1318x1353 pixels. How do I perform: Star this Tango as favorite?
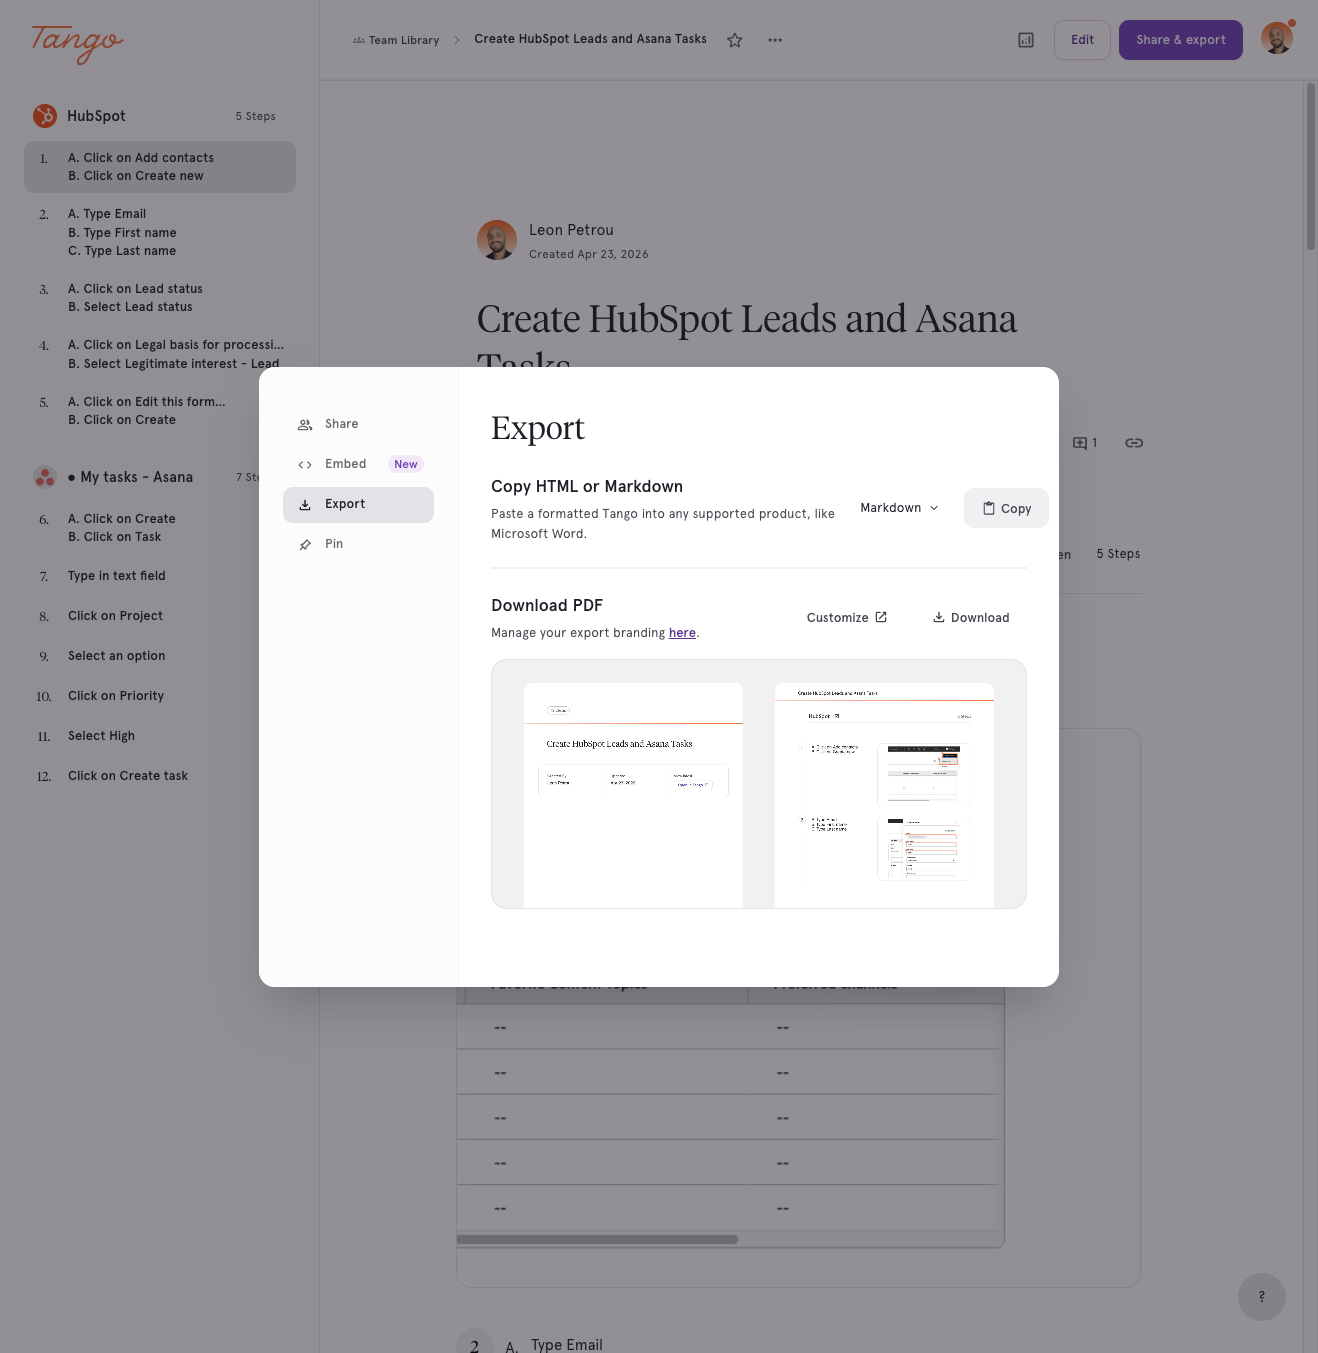click(735, 40)
